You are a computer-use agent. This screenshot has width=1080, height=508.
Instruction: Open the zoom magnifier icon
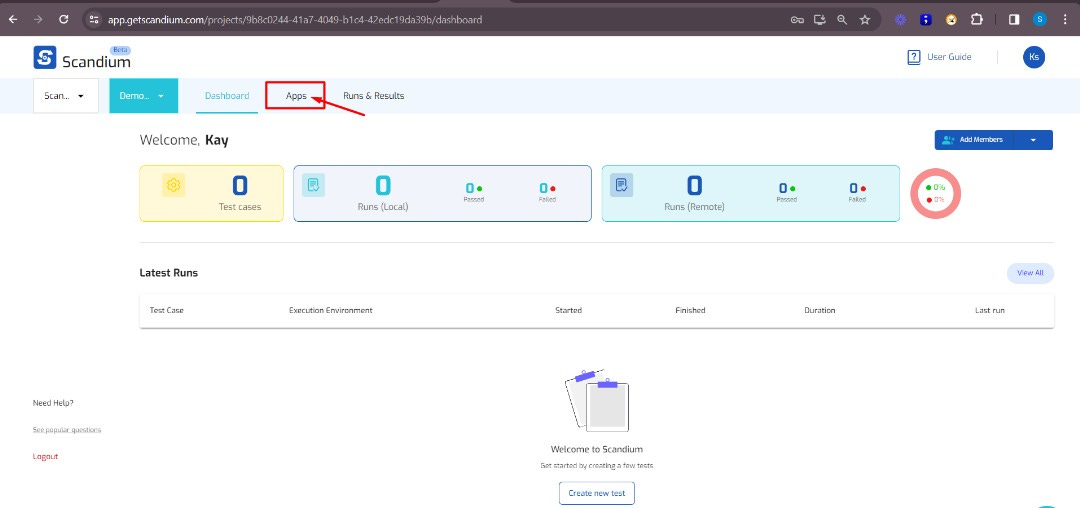tap(842, 20)
